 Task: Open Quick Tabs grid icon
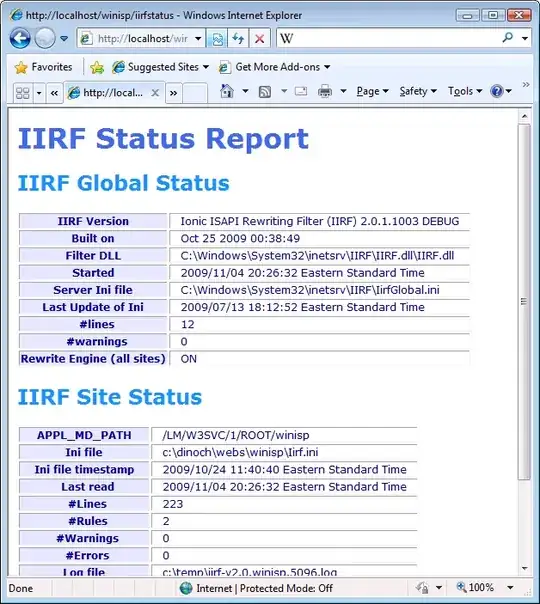coord(22,93)
